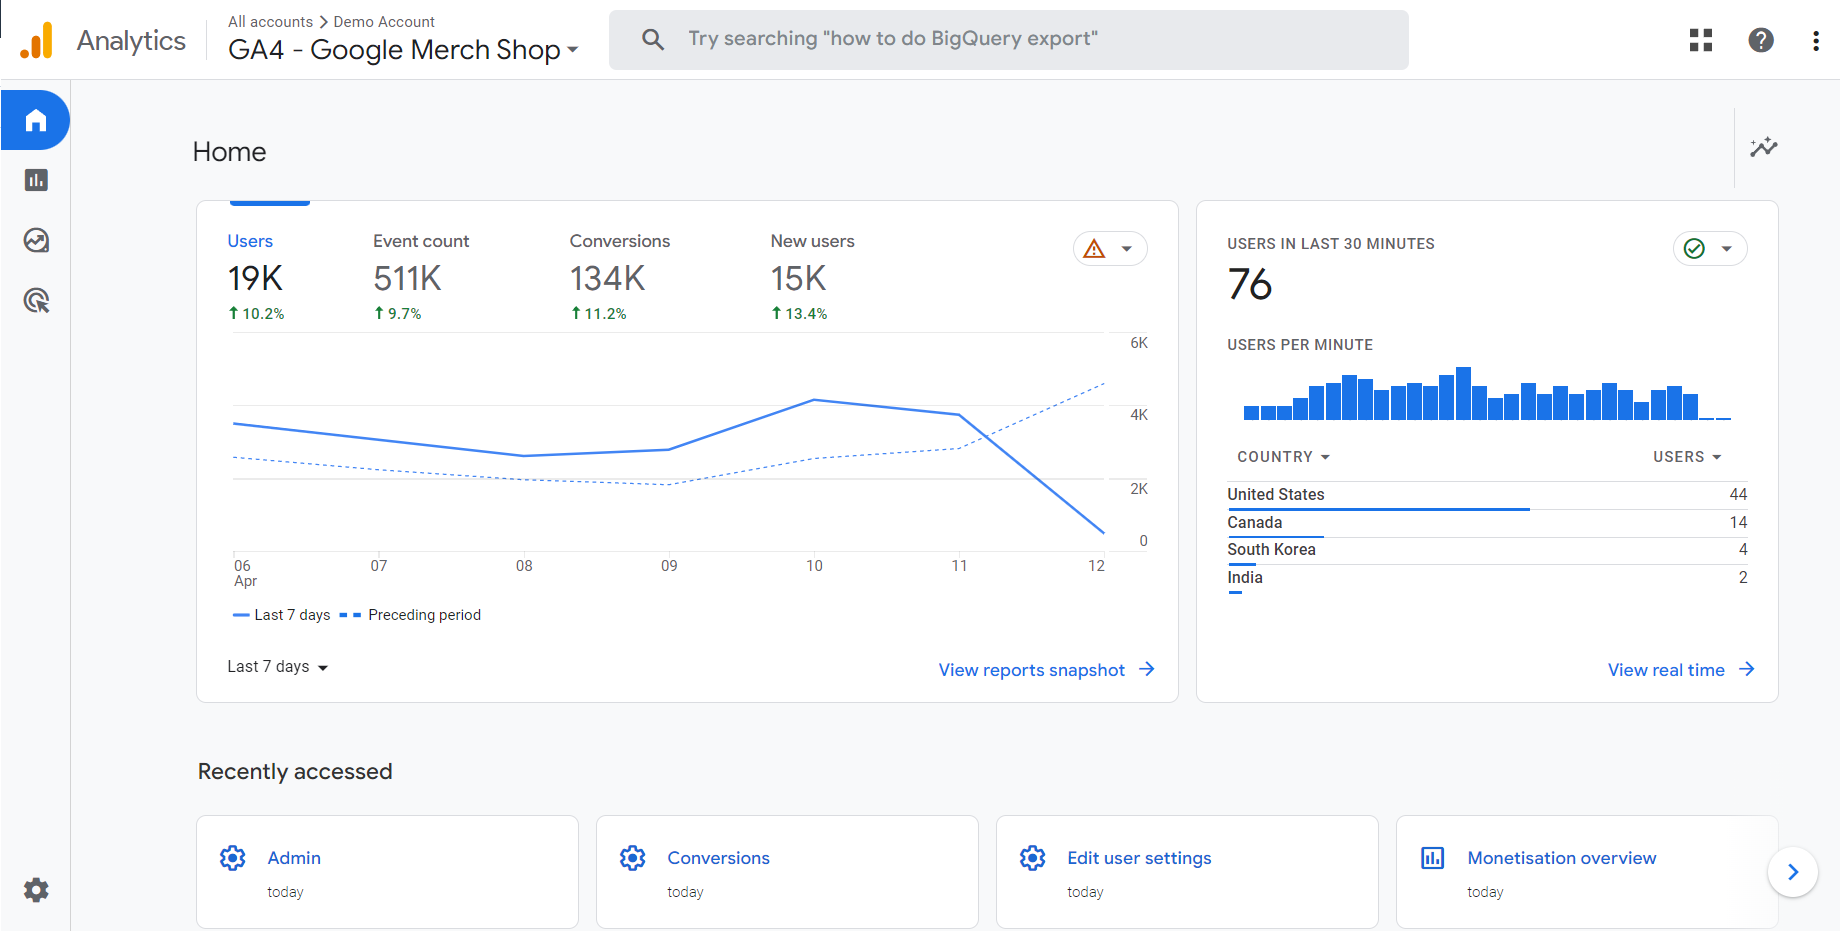Open the three-dot more options menu

point(1815,40)
